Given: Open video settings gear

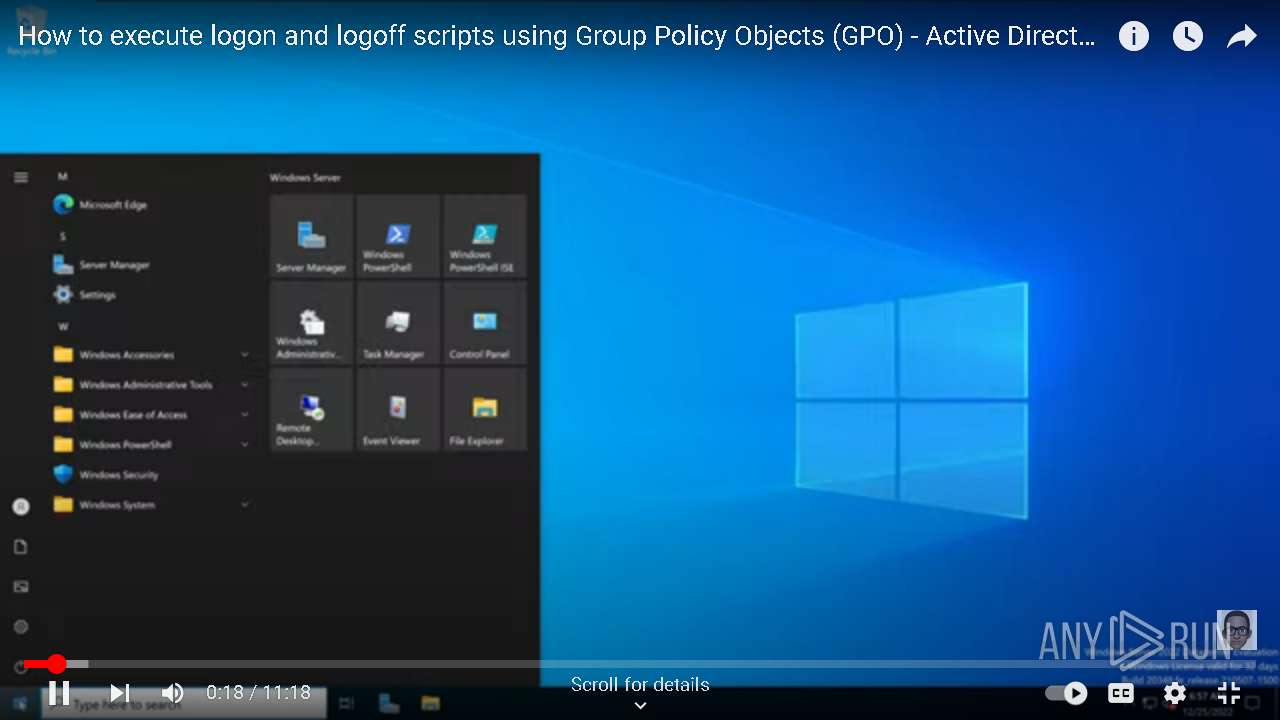Looking at the screenshot, I should click(1175, 693).
